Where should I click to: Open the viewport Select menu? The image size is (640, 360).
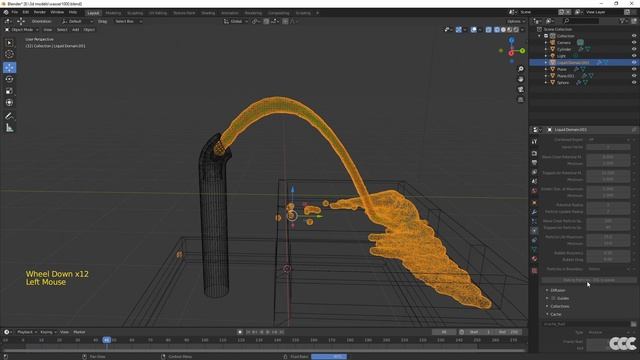pos(62,29)
